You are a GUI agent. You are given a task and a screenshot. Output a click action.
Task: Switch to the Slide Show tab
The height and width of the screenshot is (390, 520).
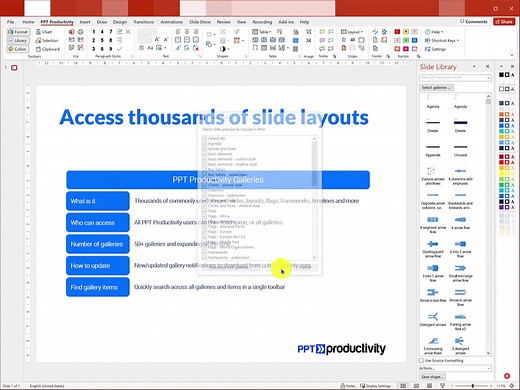(200, 22)
